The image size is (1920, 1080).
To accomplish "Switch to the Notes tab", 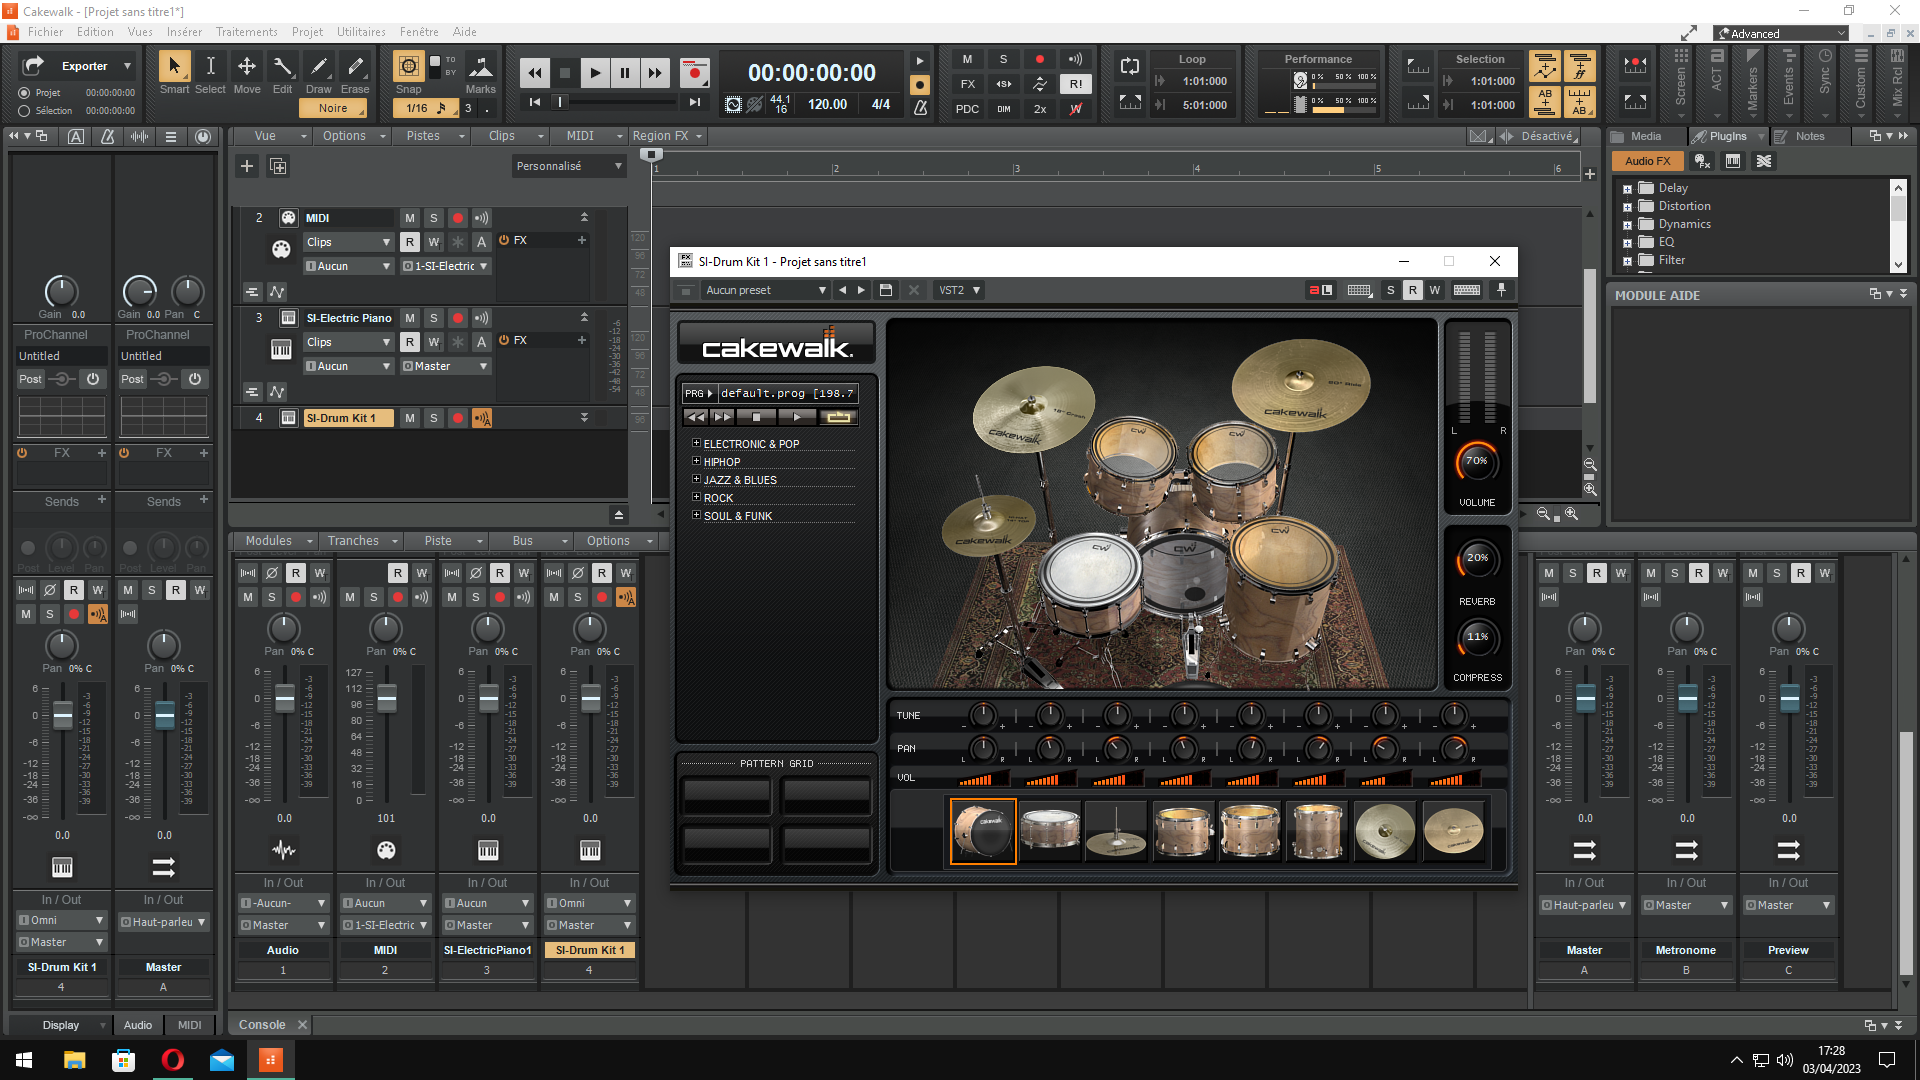I will pyautogui.click(x=1808, y=136).
